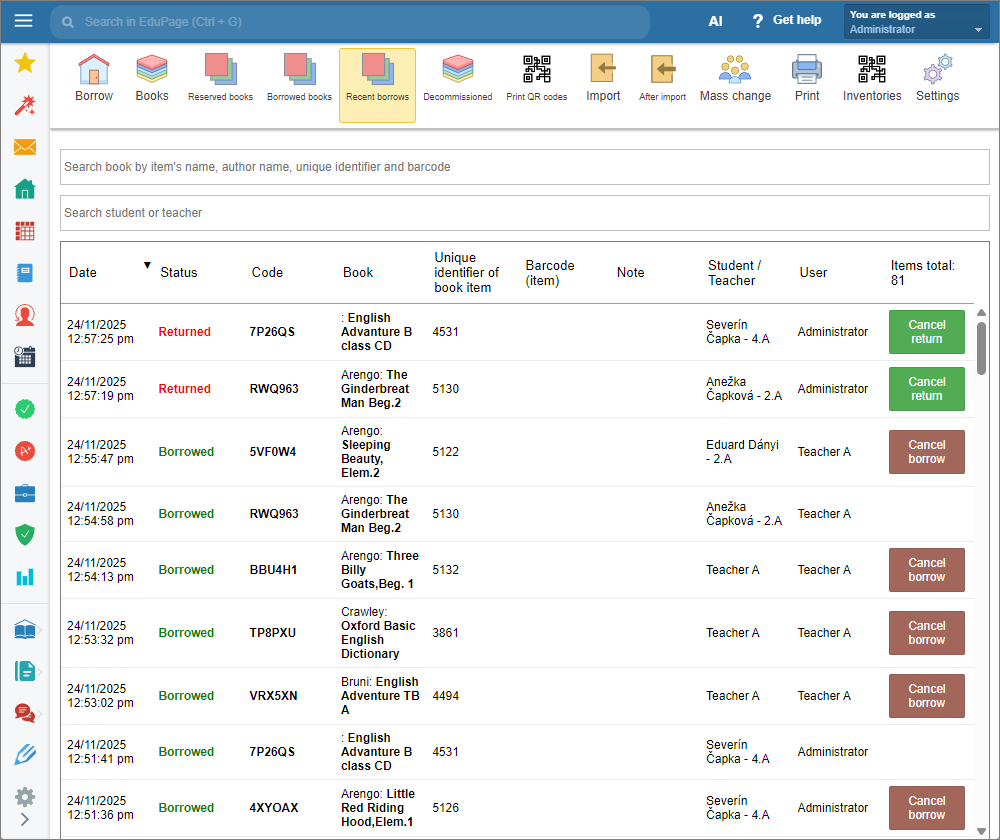Screen dimensions: 1000x840
Task: Click the Get help link
Action: pos(786,21)
